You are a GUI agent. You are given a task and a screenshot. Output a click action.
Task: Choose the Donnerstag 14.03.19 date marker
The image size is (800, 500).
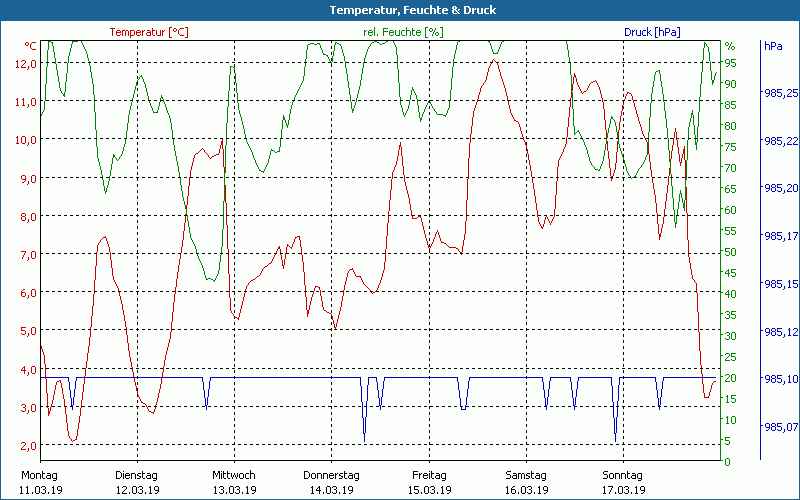[x=331, y=482]
